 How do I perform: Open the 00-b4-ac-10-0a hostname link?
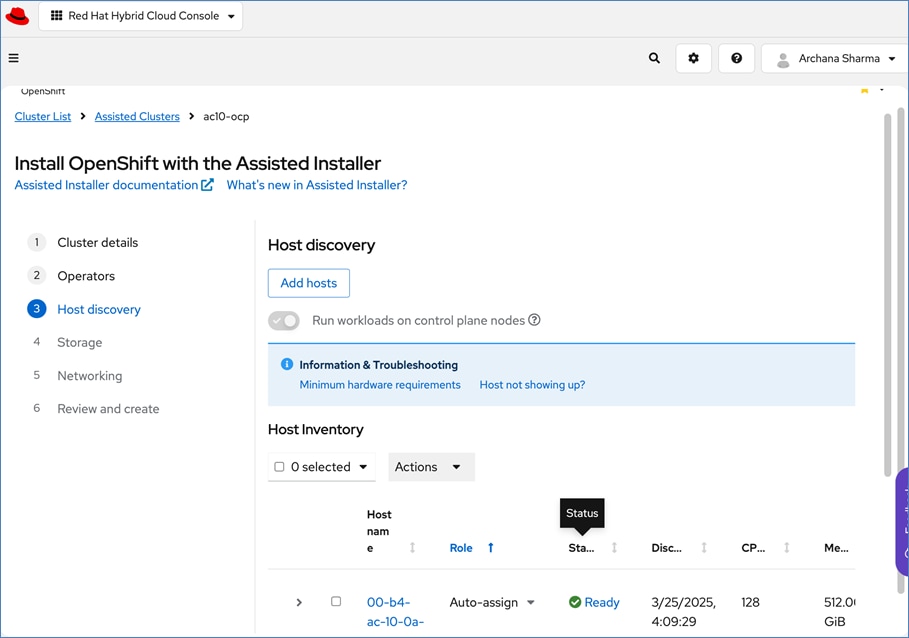pyautogui.click(x=395, y=612)
